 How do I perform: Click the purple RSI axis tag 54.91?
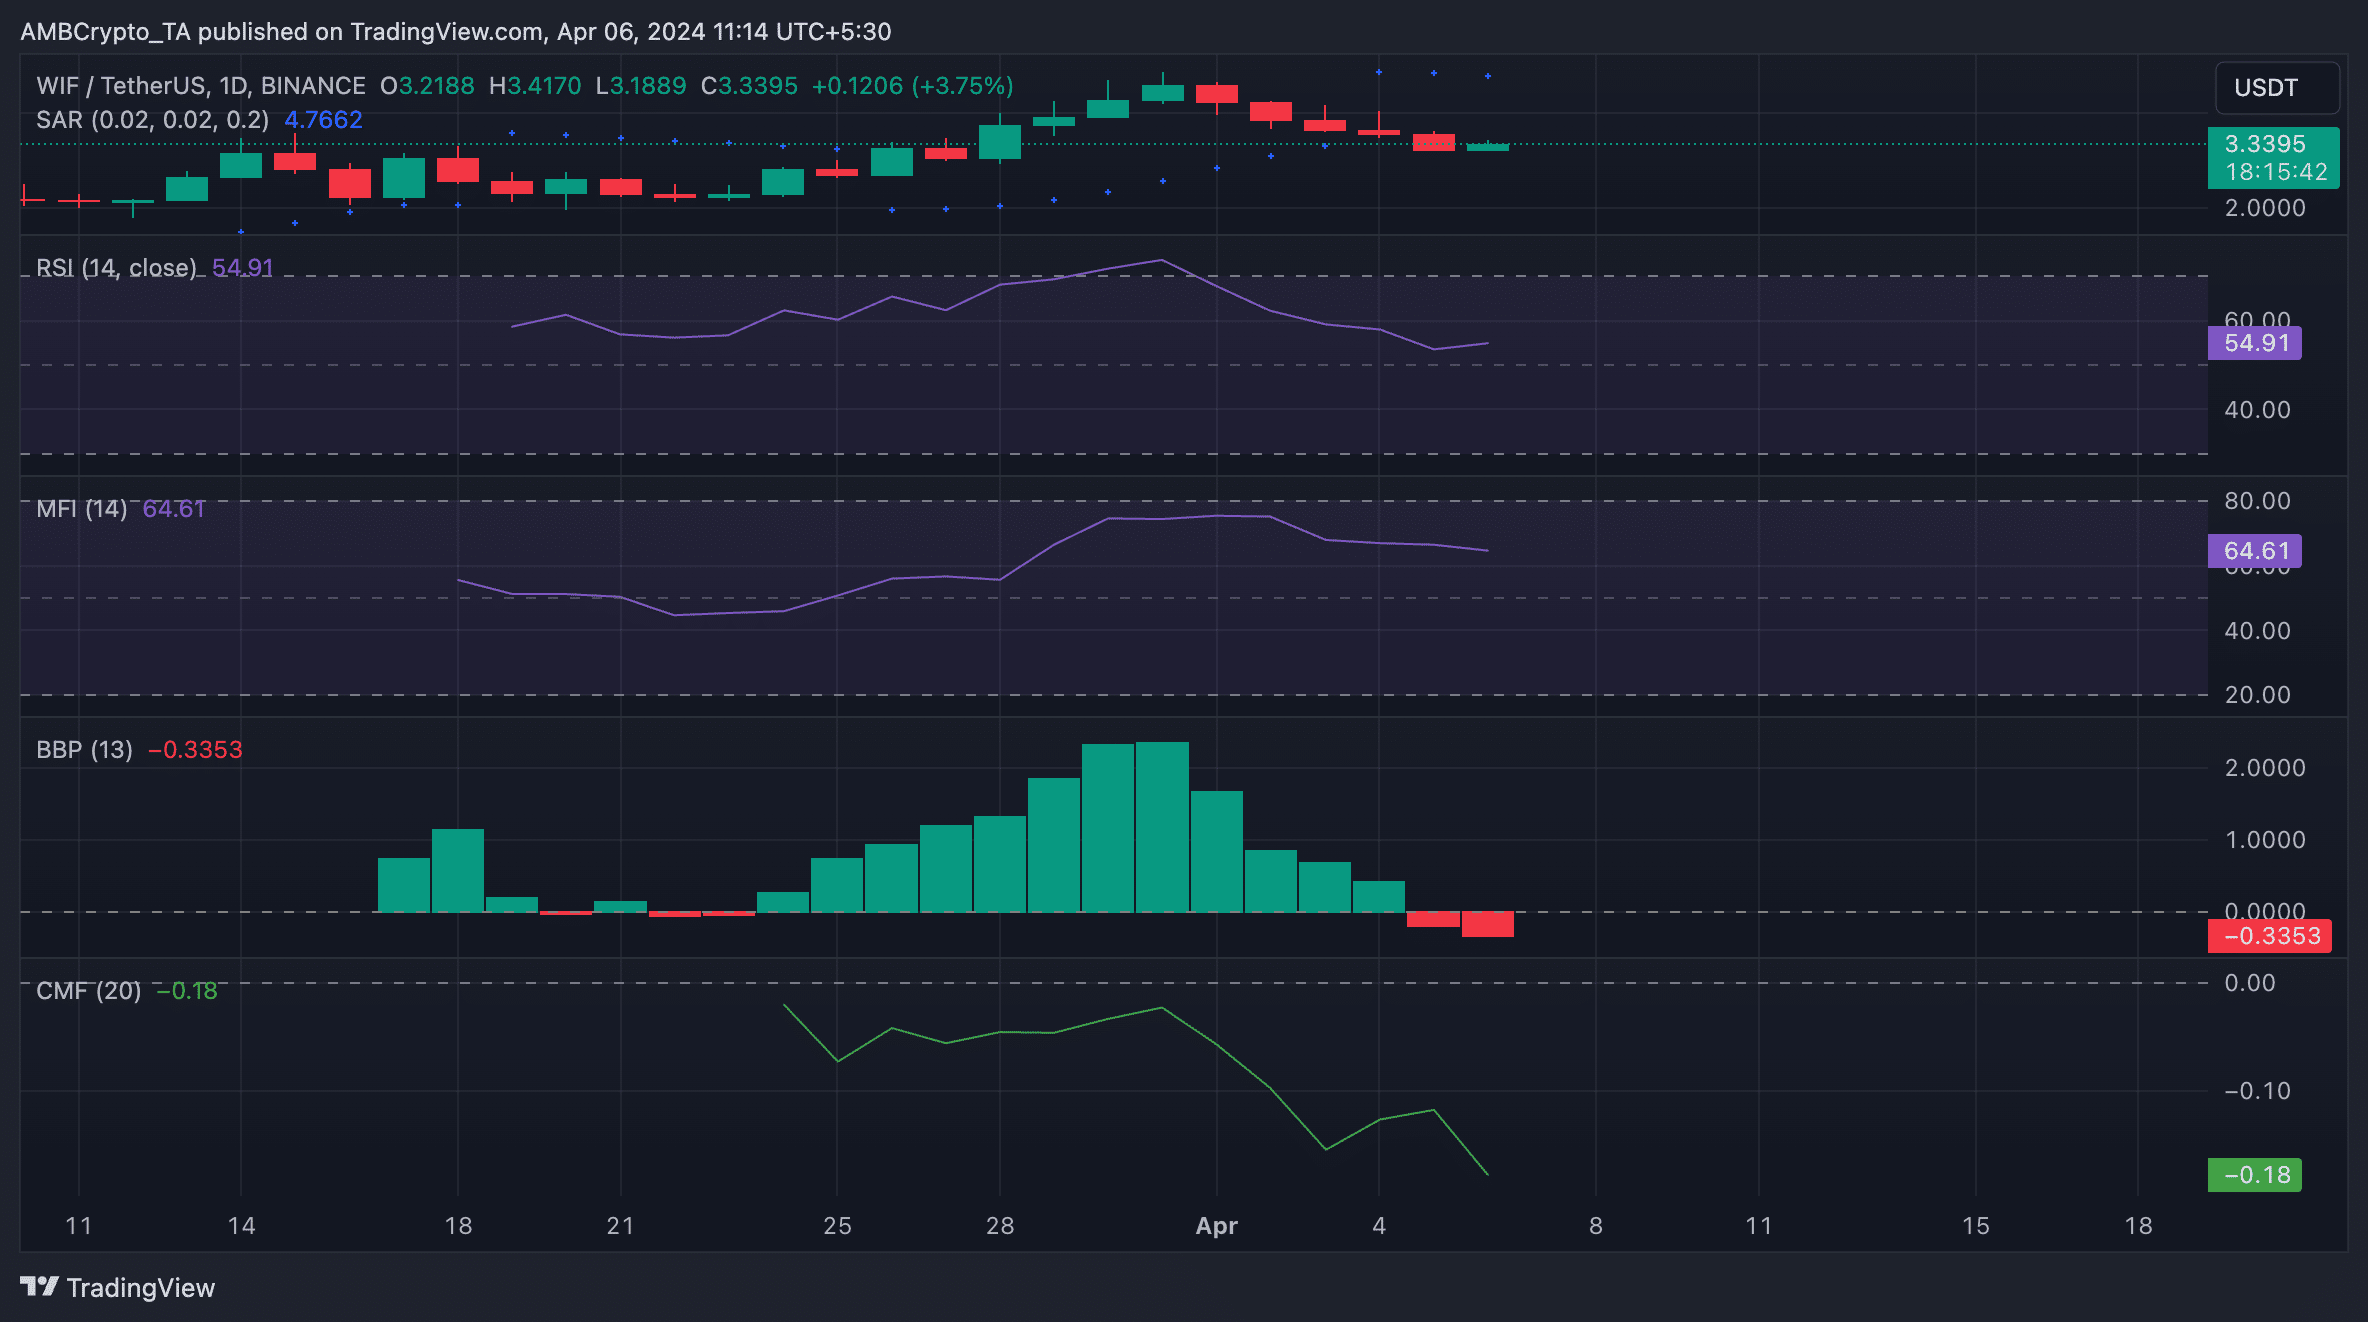[2255, 343]
